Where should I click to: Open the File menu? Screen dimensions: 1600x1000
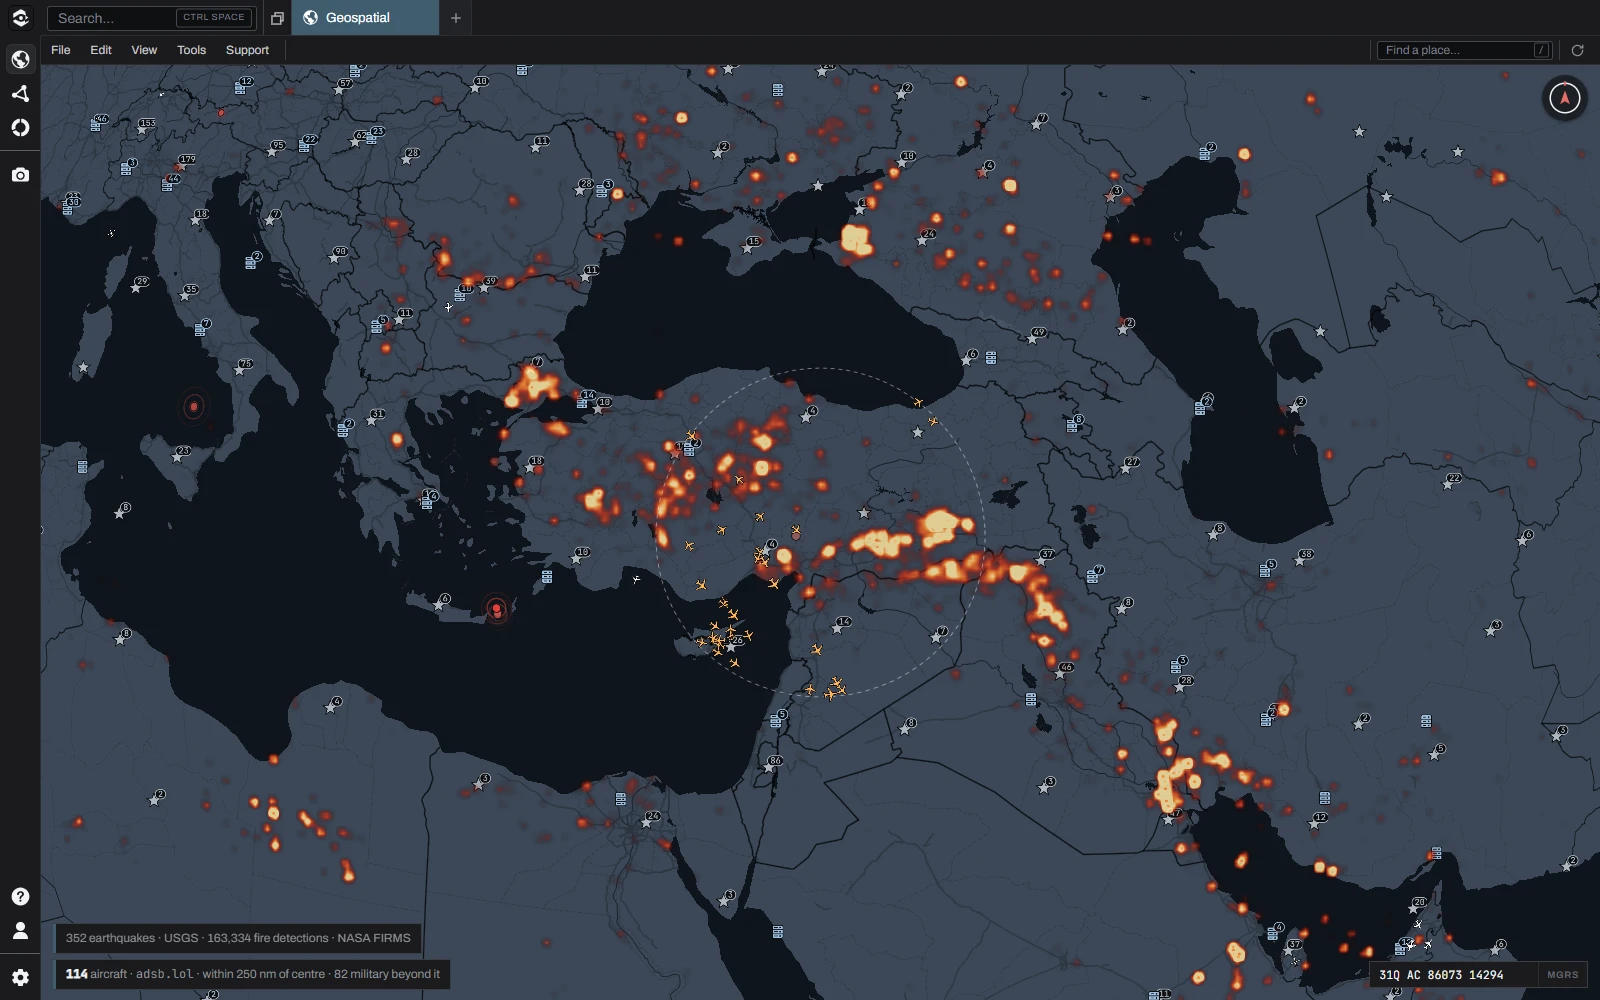pos(61,50)
